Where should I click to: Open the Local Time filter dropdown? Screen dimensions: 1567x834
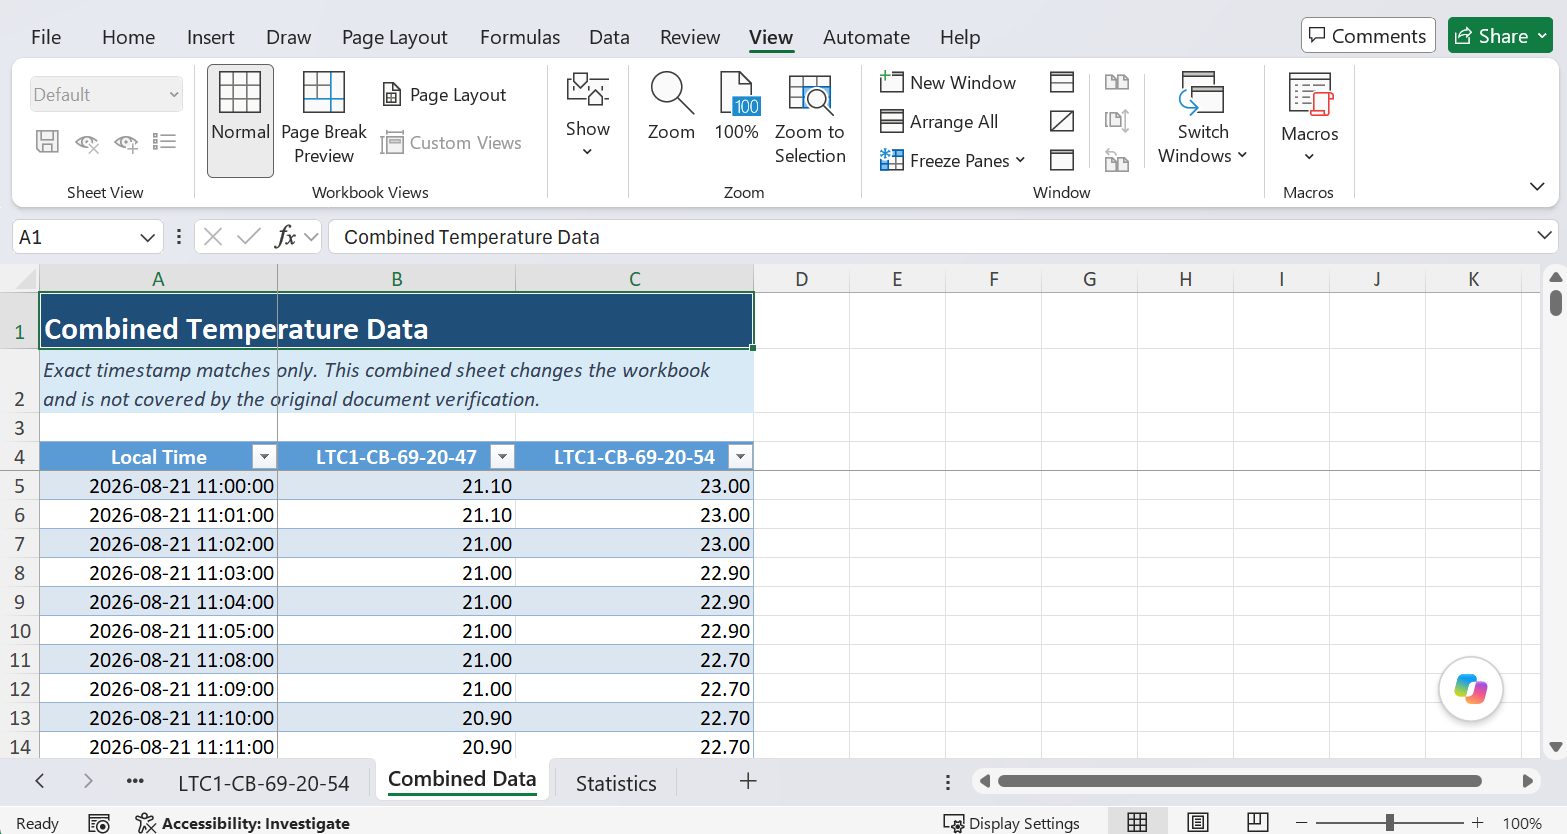tap(264, 457)
